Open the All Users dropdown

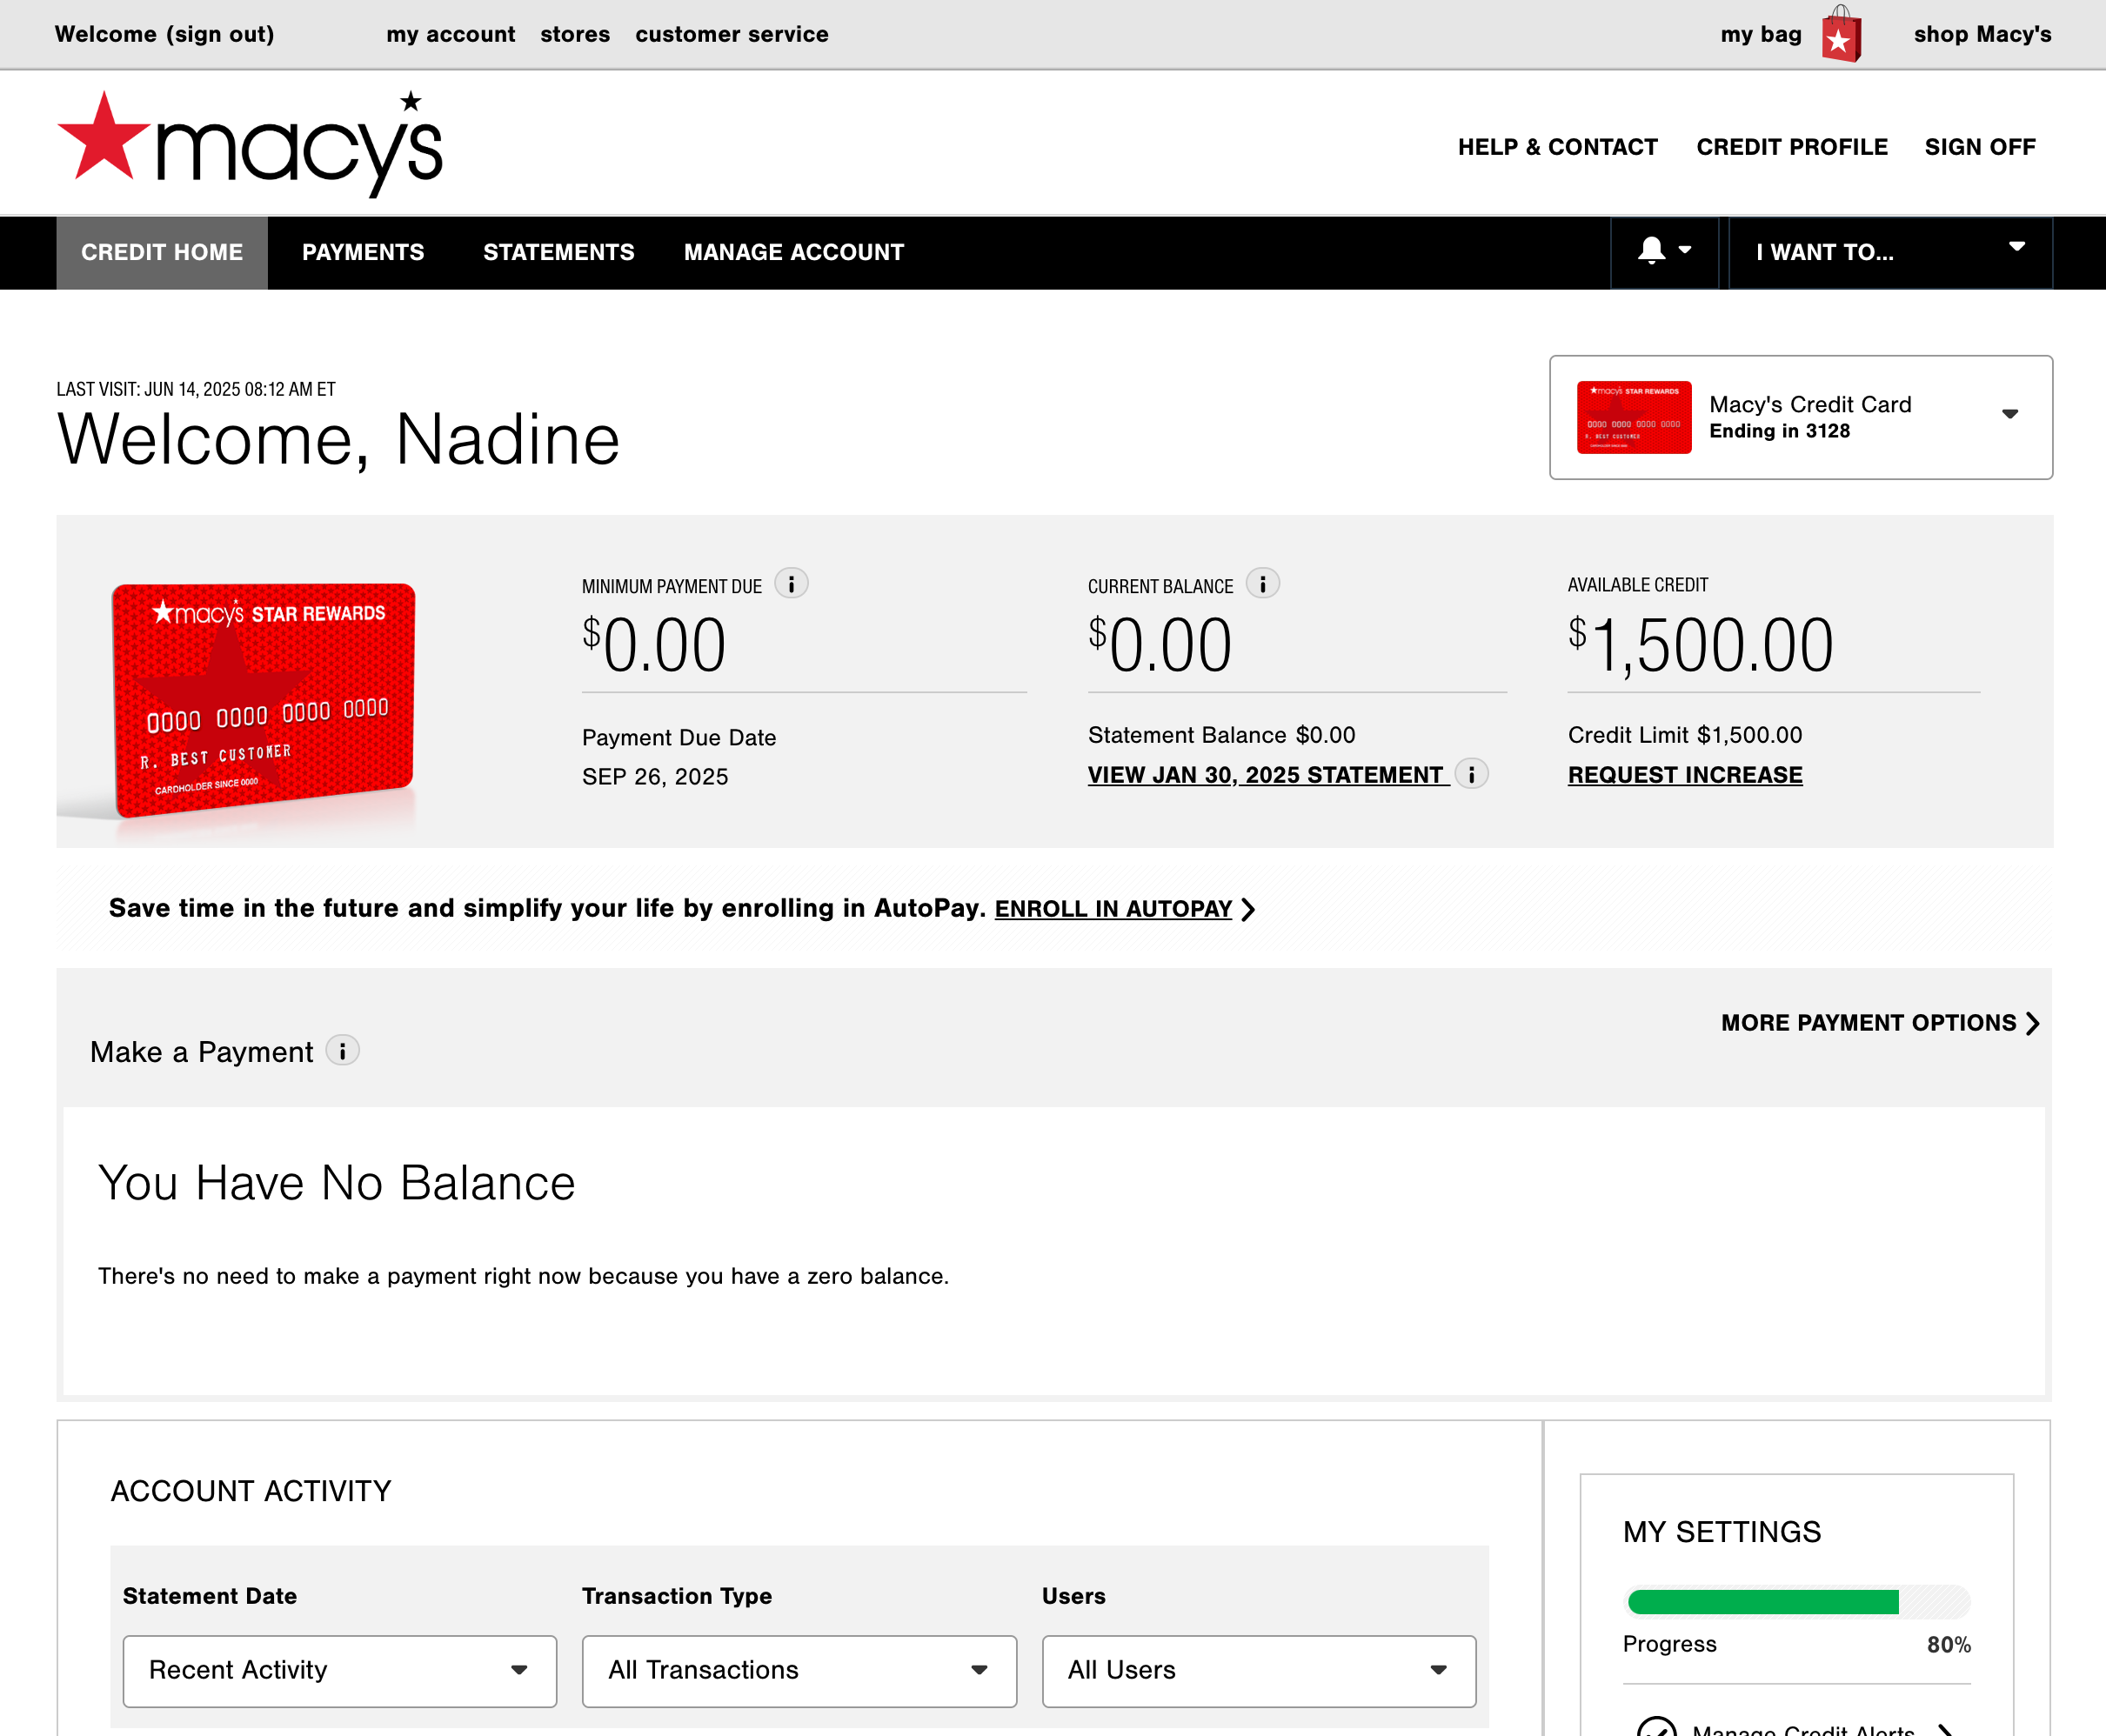coord(1258,1670)
